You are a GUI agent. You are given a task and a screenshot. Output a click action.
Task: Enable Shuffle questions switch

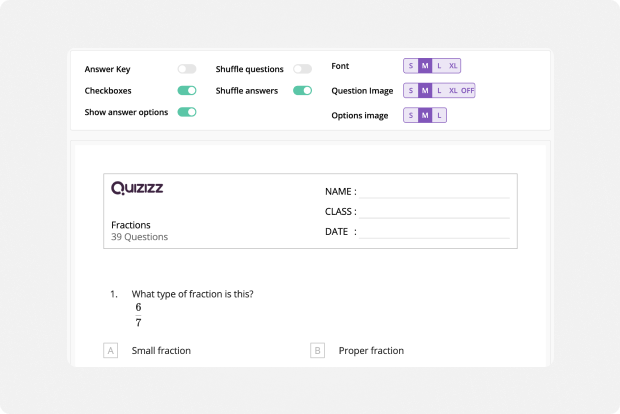[x=302, y=69]
